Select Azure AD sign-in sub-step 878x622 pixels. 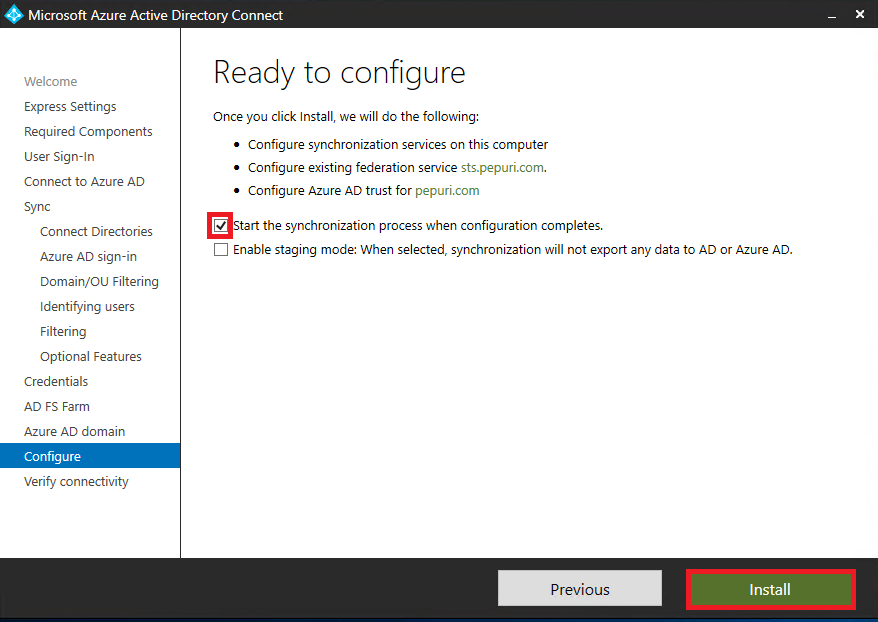pos(88,257)
